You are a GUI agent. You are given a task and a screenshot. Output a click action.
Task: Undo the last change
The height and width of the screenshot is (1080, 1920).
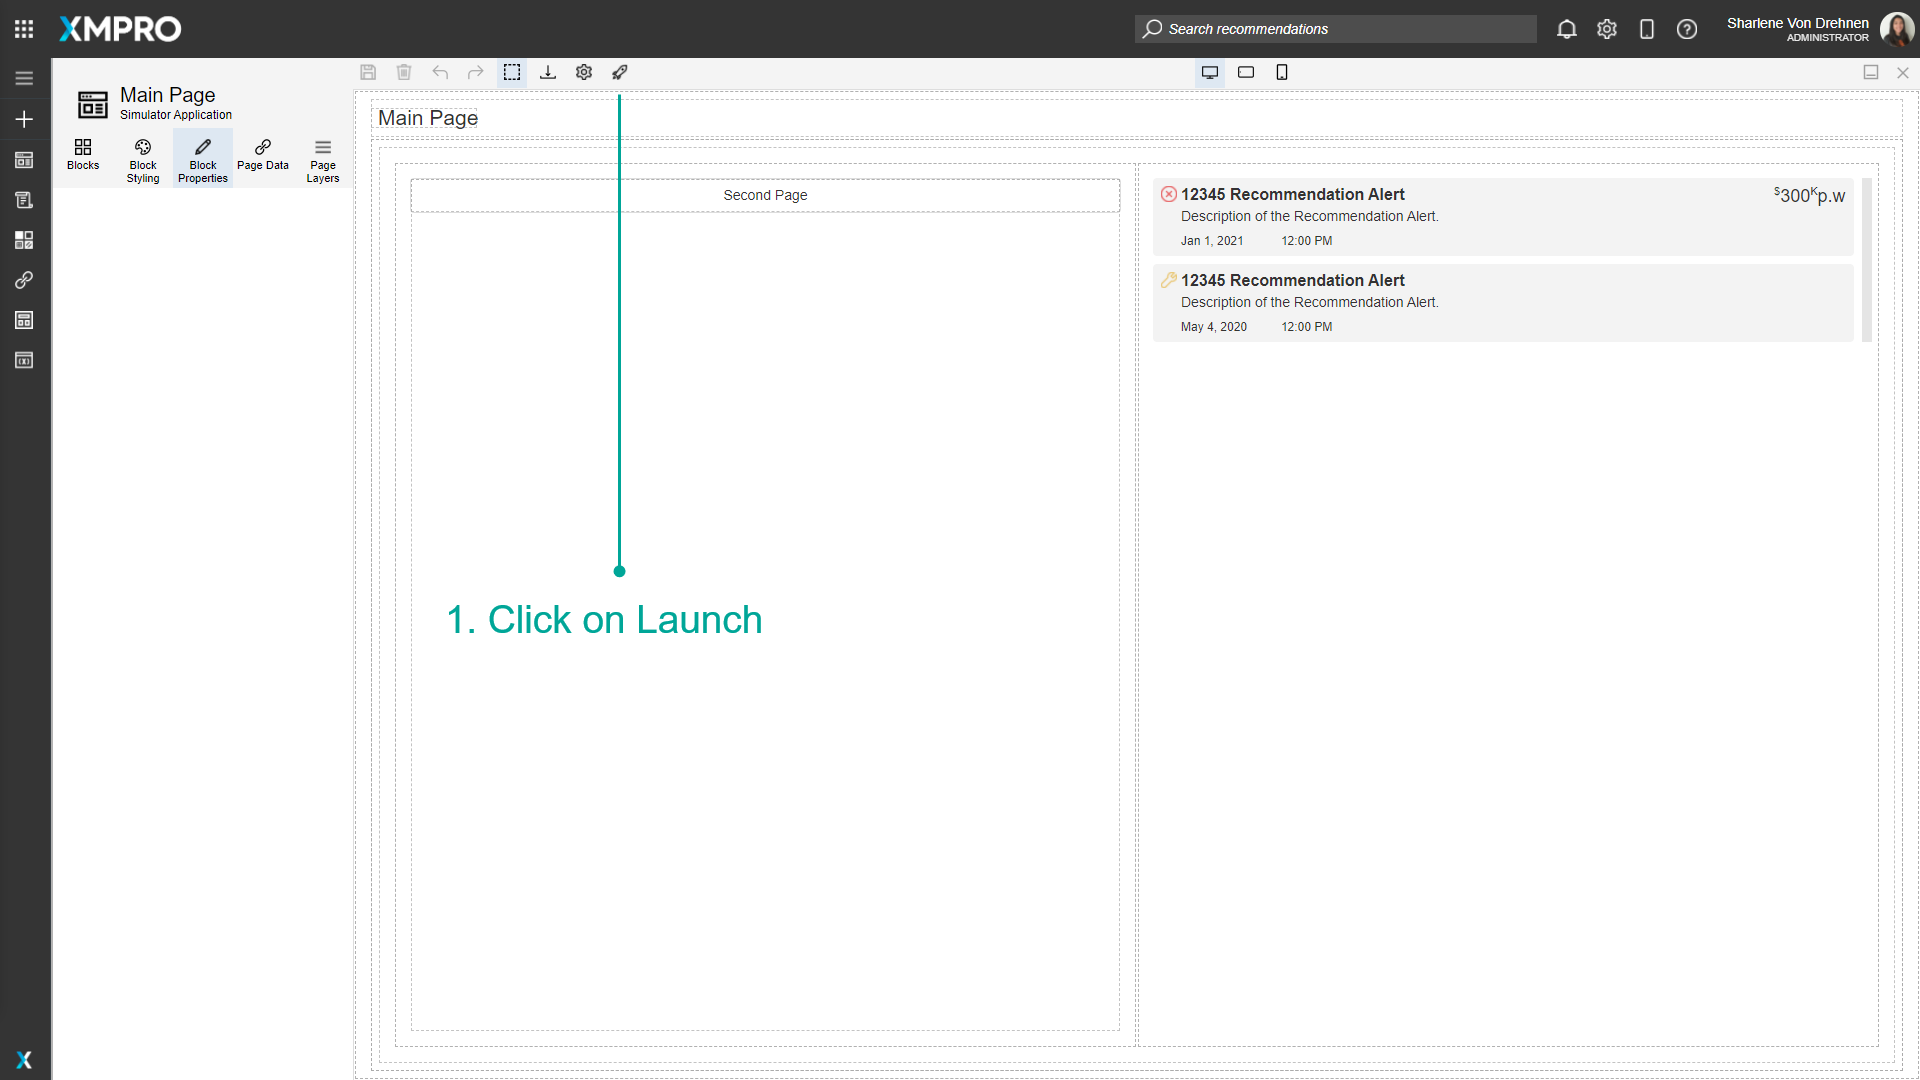440,72
